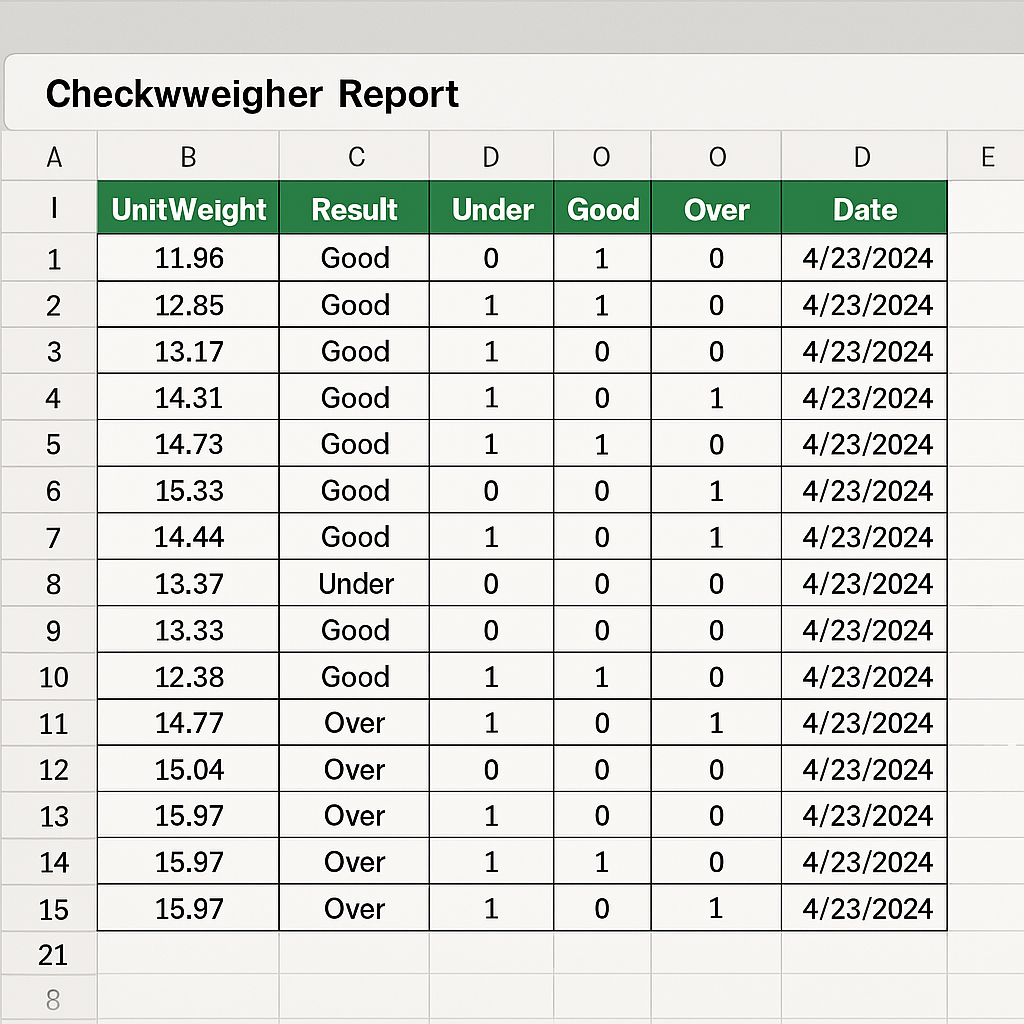Image resolution: width=1024 pixels, height=1024 pixels.
Task: Select row header 15
Action: (50, 908)
